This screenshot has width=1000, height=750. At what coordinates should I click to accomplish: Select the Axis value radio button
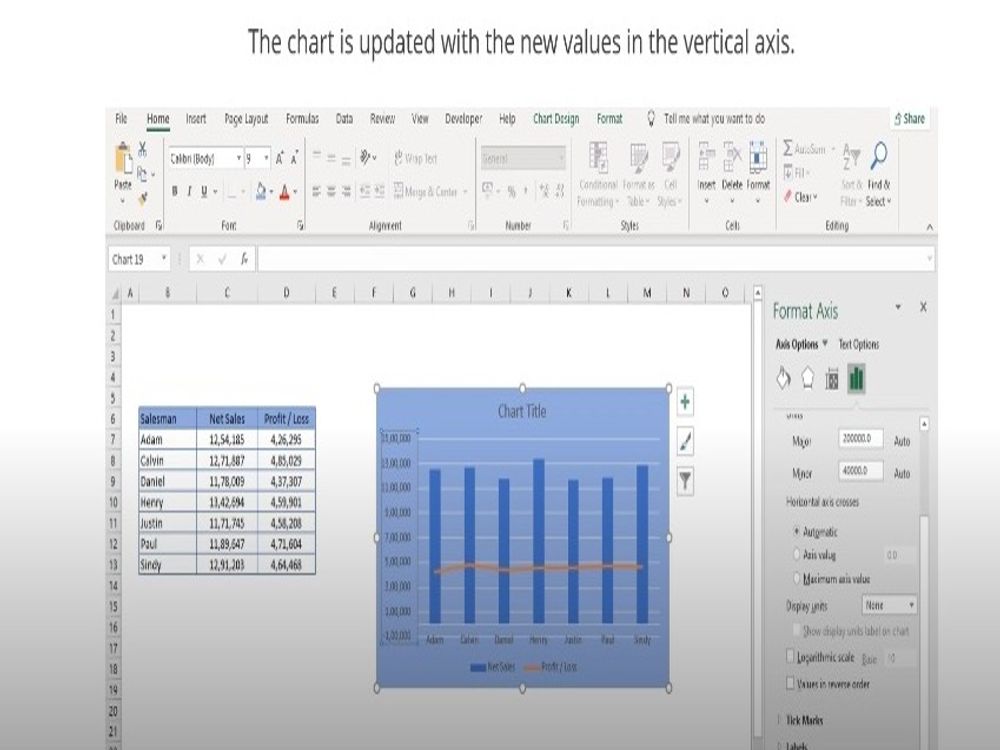(x=794, y=552)
